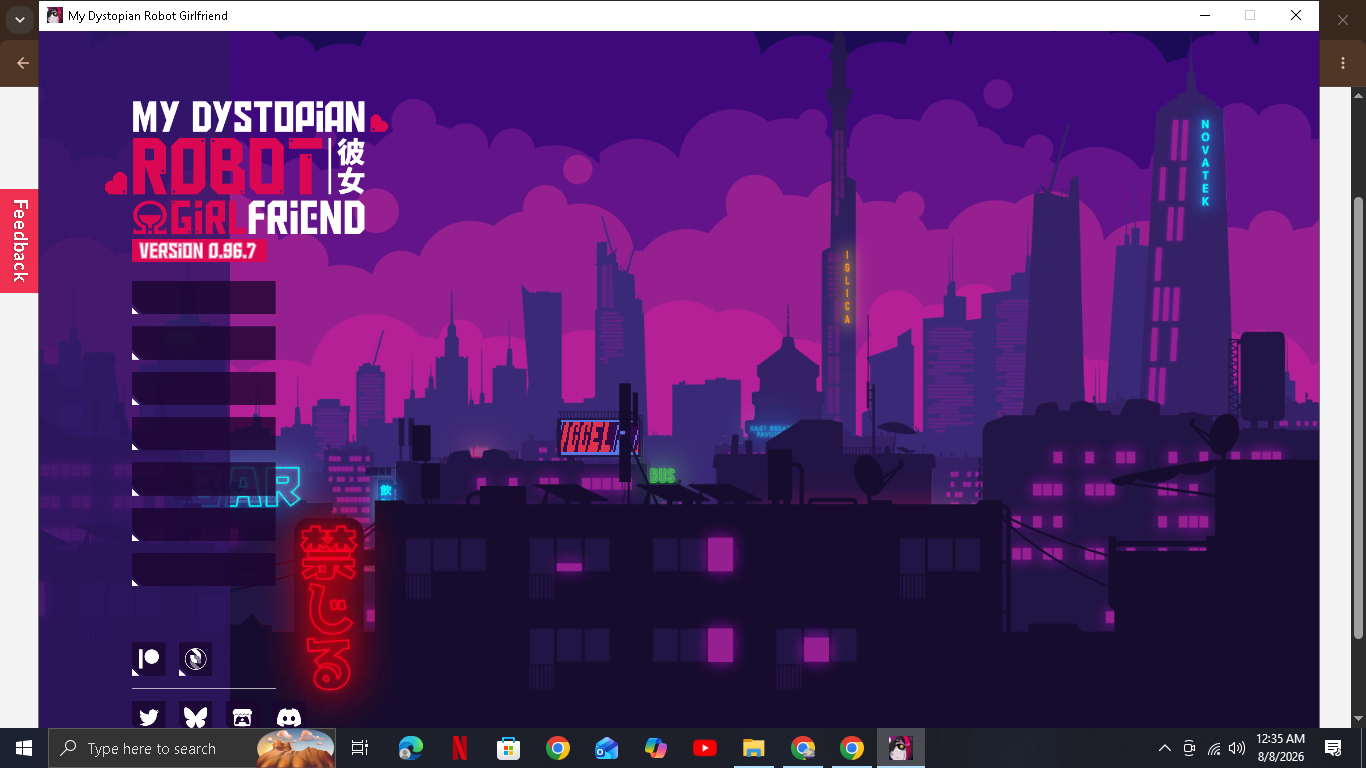The image size is (1366, 768).
Task: Open Microsoft Store from the taskbar
Action: click(509, 748)
